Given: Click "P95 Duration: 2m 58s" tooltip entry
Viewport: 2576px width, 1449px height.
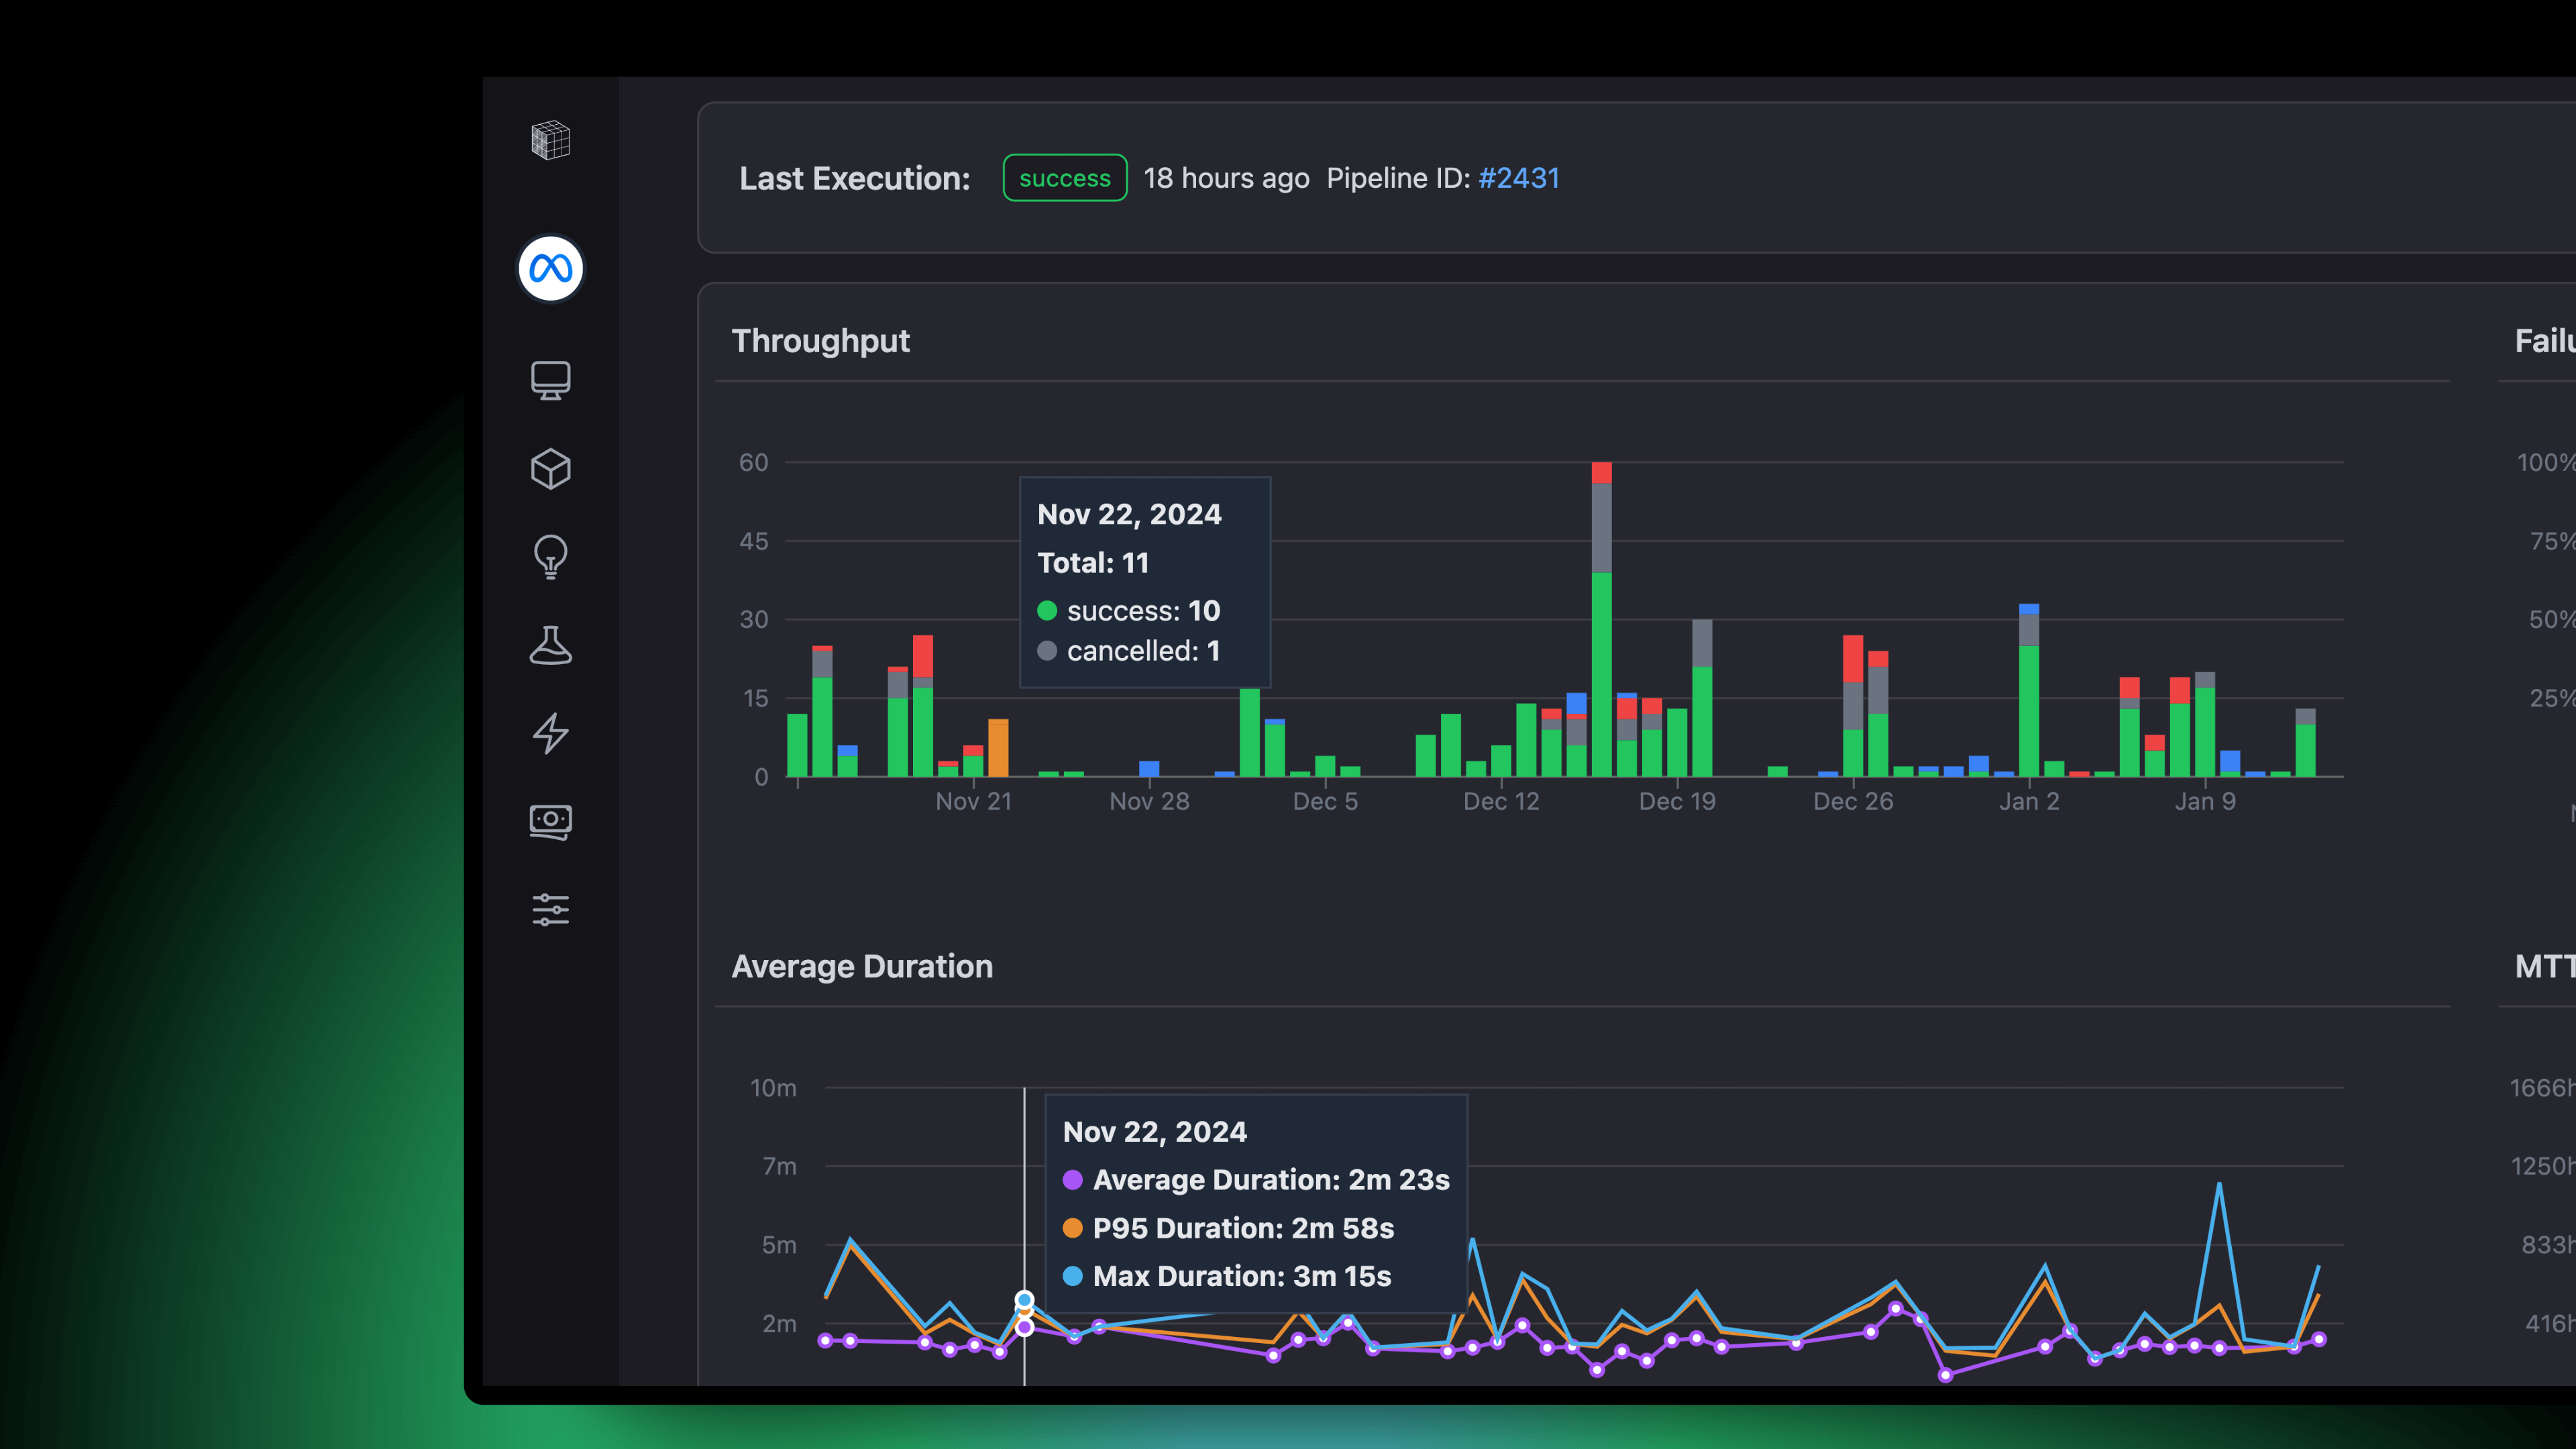Looking at the screenshot, I should click(1228, 1228).
